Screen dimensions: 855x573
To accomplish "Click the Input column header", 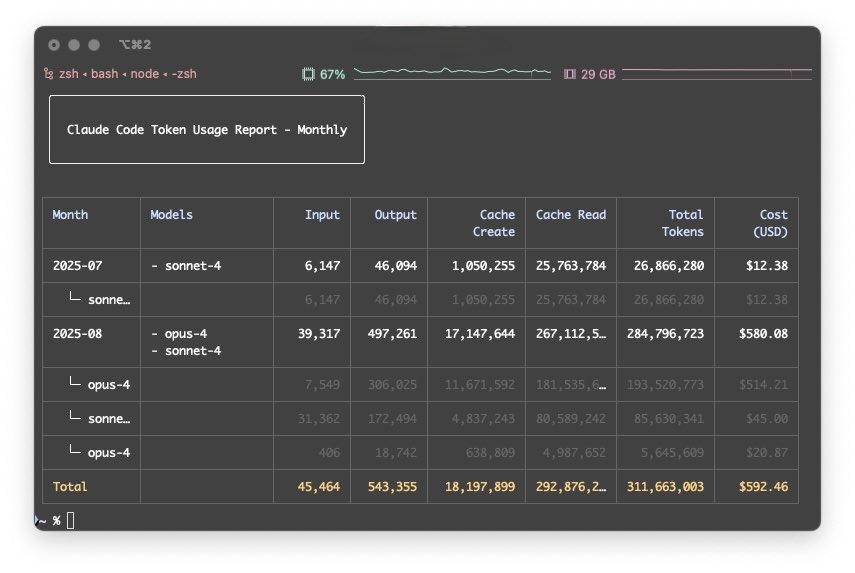I will 322,215.
